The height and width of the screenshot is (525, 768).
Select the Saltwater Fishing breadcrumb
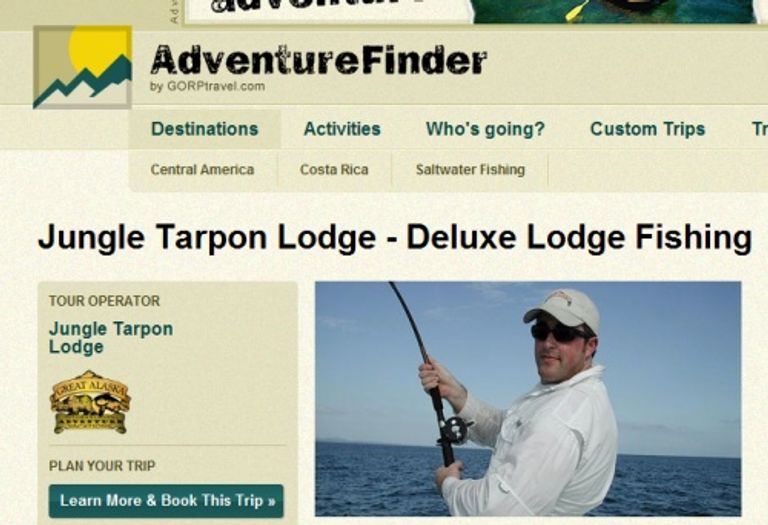click(x=470, y=169)
